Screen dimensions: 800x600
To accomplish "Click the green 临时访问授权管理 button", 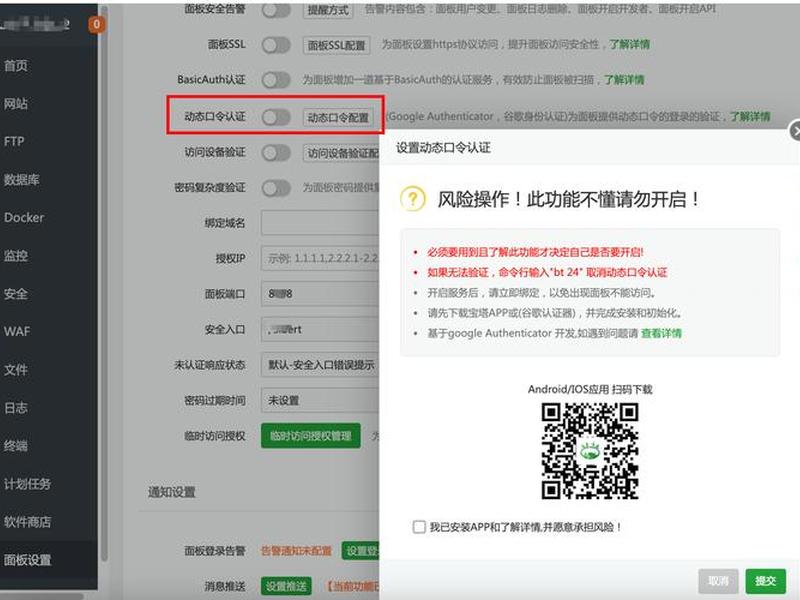I will point(311,436).
